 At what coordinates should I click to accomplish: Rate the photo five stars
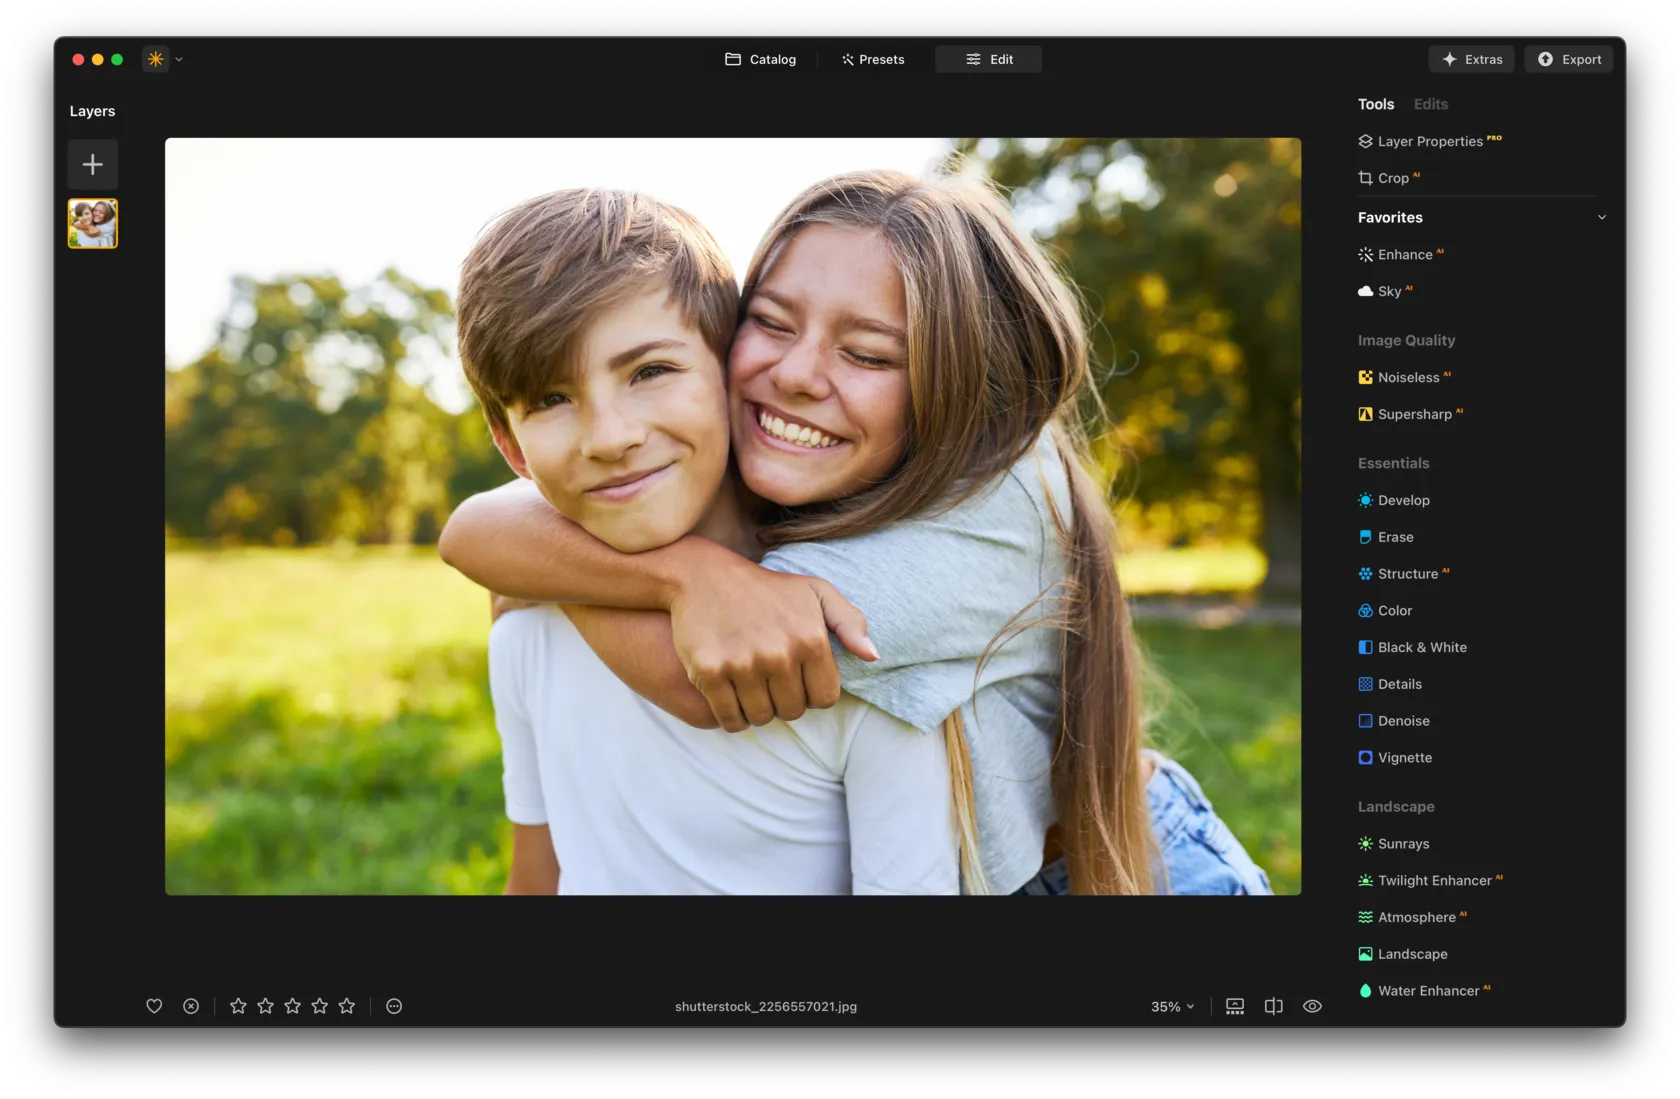point(347,1006)
